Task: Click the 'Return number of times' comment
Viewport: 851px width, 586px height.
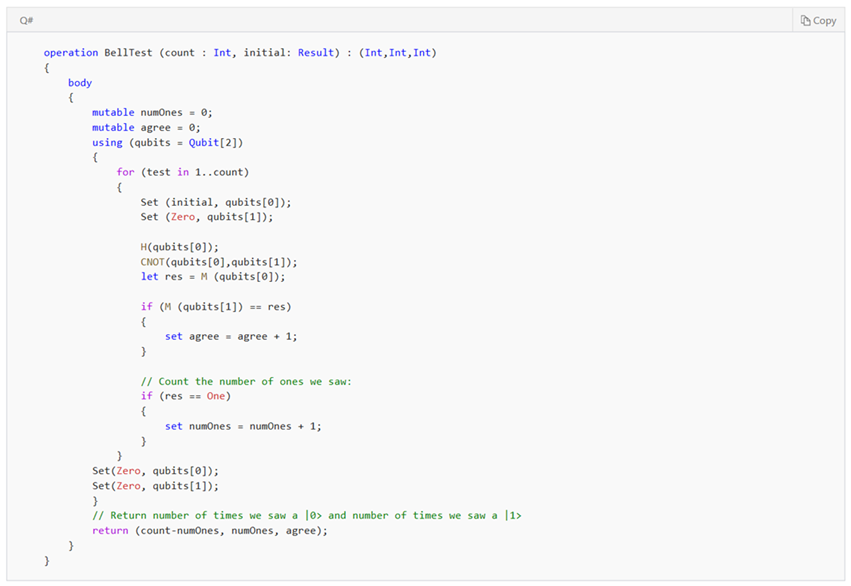Action: [307, 515]
